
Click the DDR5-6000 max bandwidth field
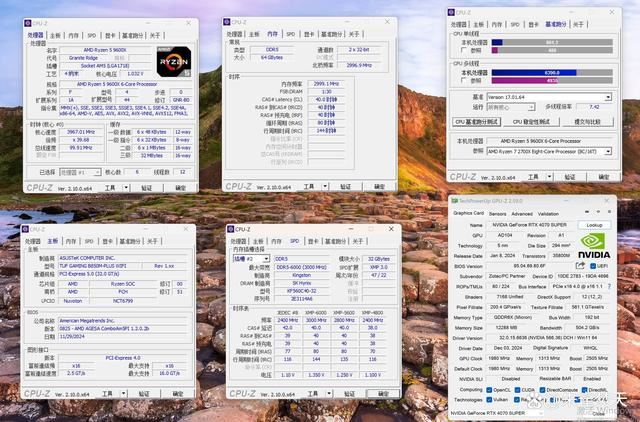click(300, 267)
